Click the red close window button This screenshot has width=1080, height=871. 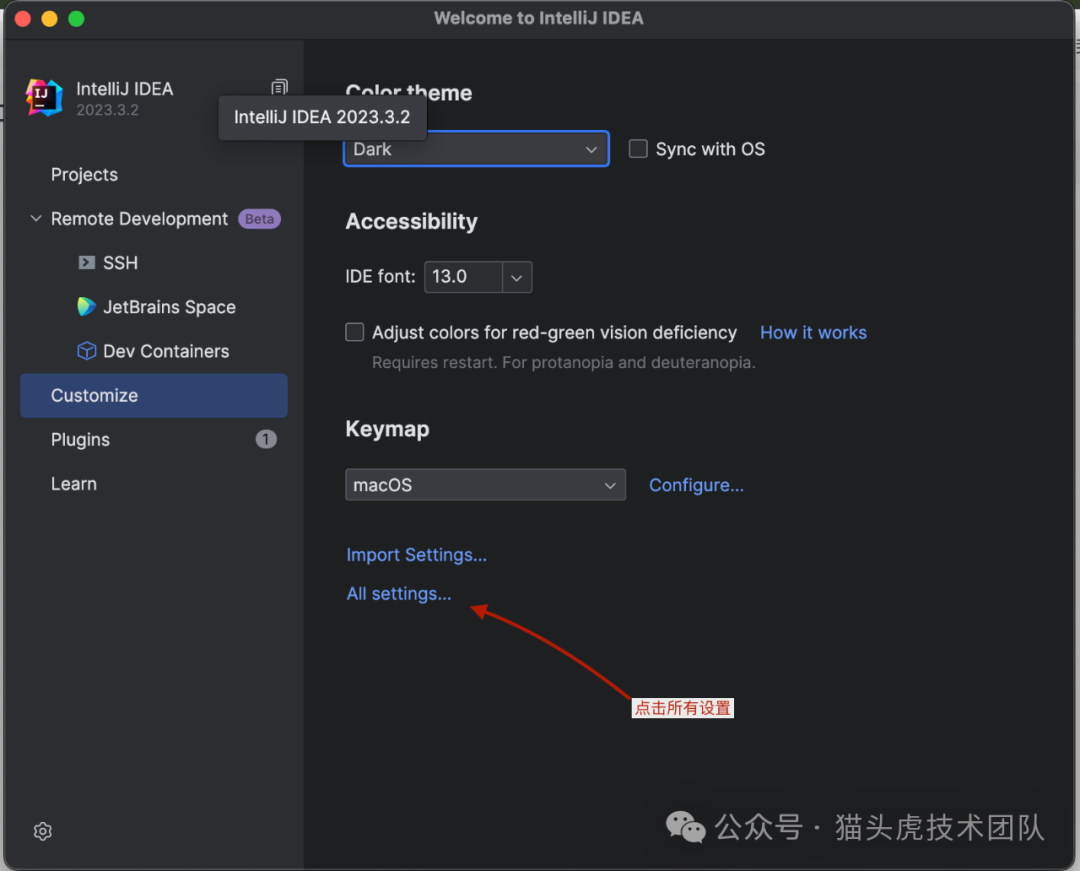coord(23,19)
